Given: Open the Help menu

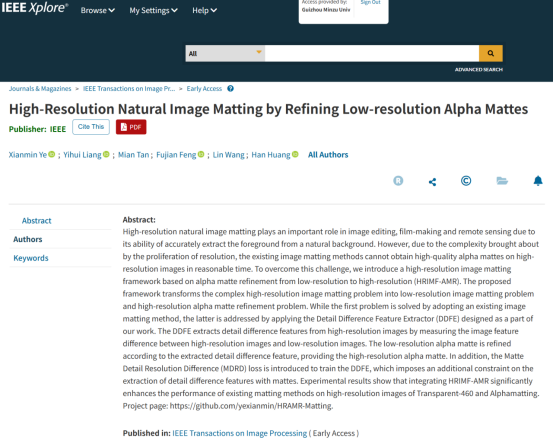Looking at the screenshot, I should 204,11.
